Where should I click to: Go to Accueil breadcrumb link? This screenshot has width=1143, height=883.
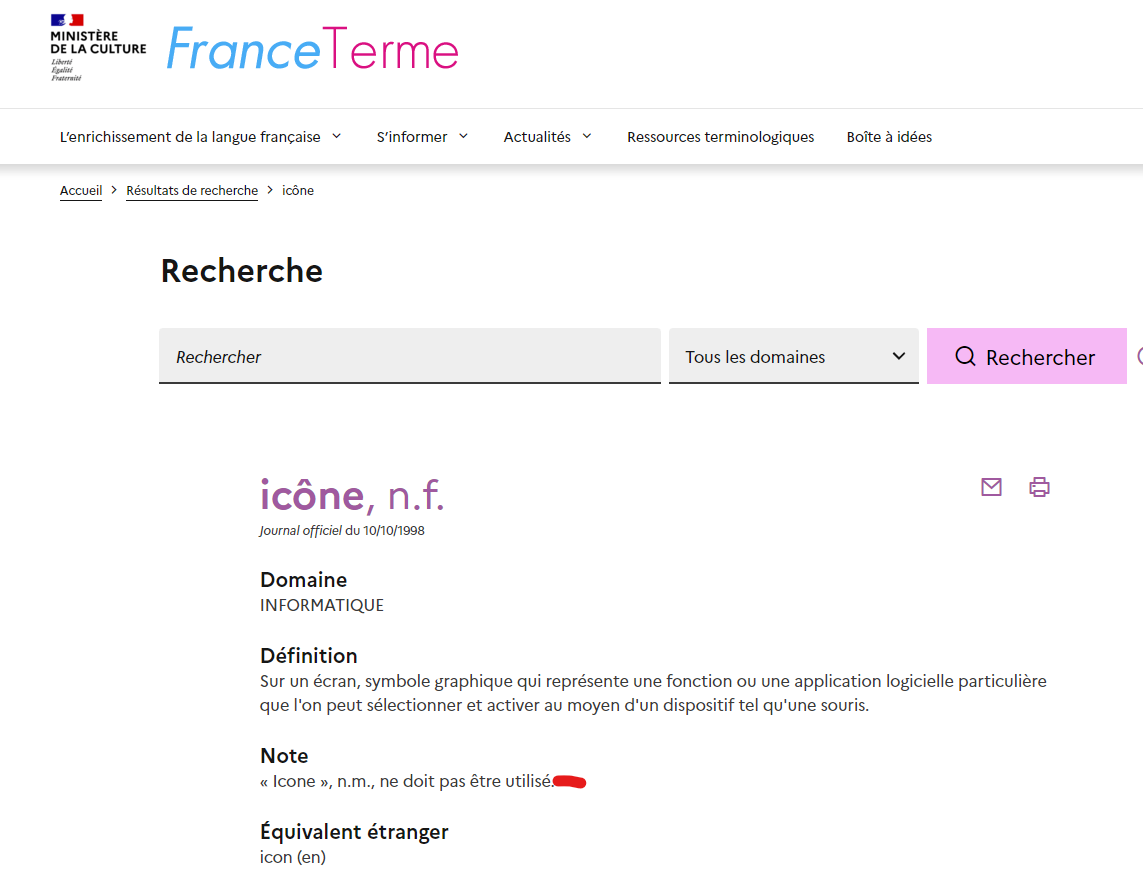81,190
